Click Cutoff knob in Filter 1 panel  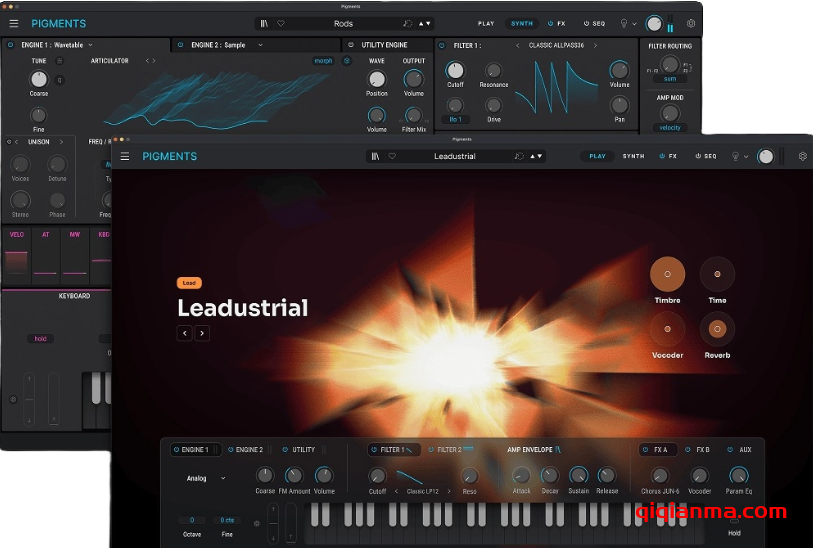click(455, 71)
